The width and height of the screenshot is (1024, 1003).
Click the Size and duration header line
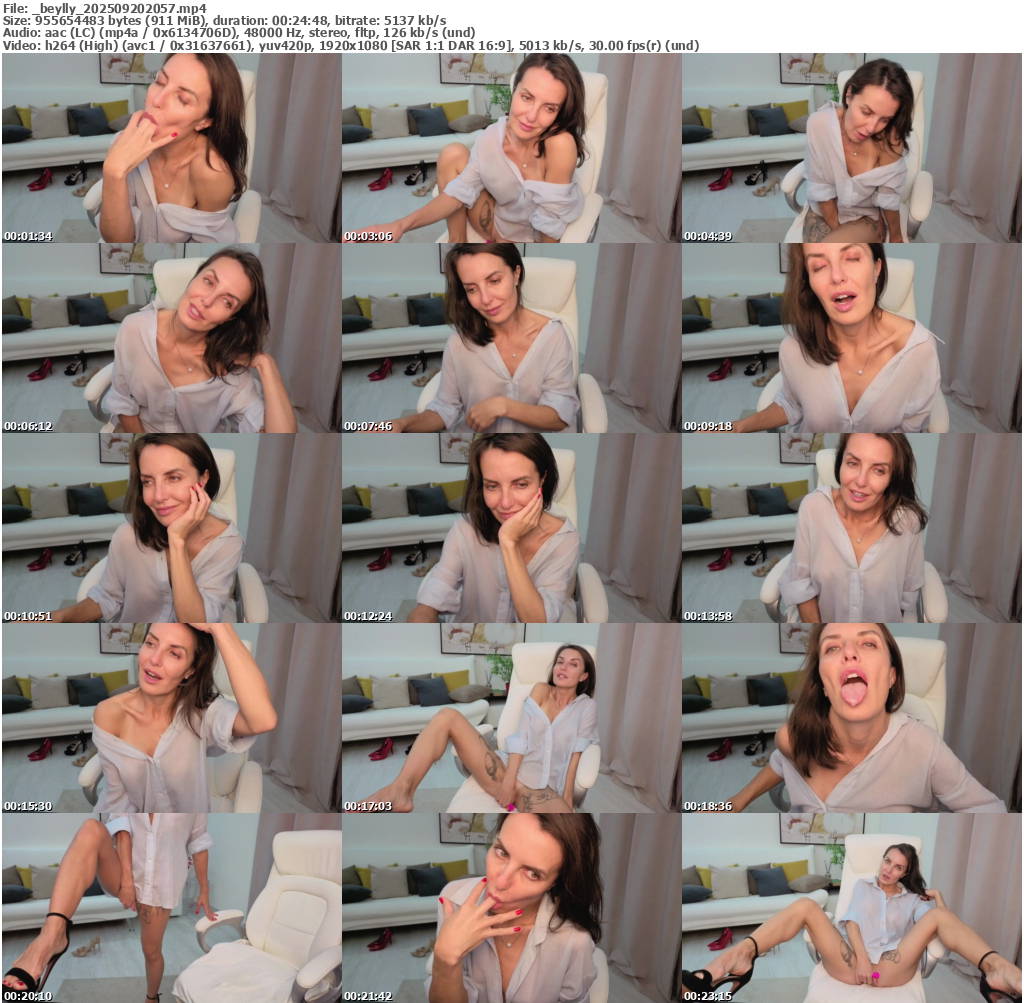pyautogui.click(x=224, y=20)
